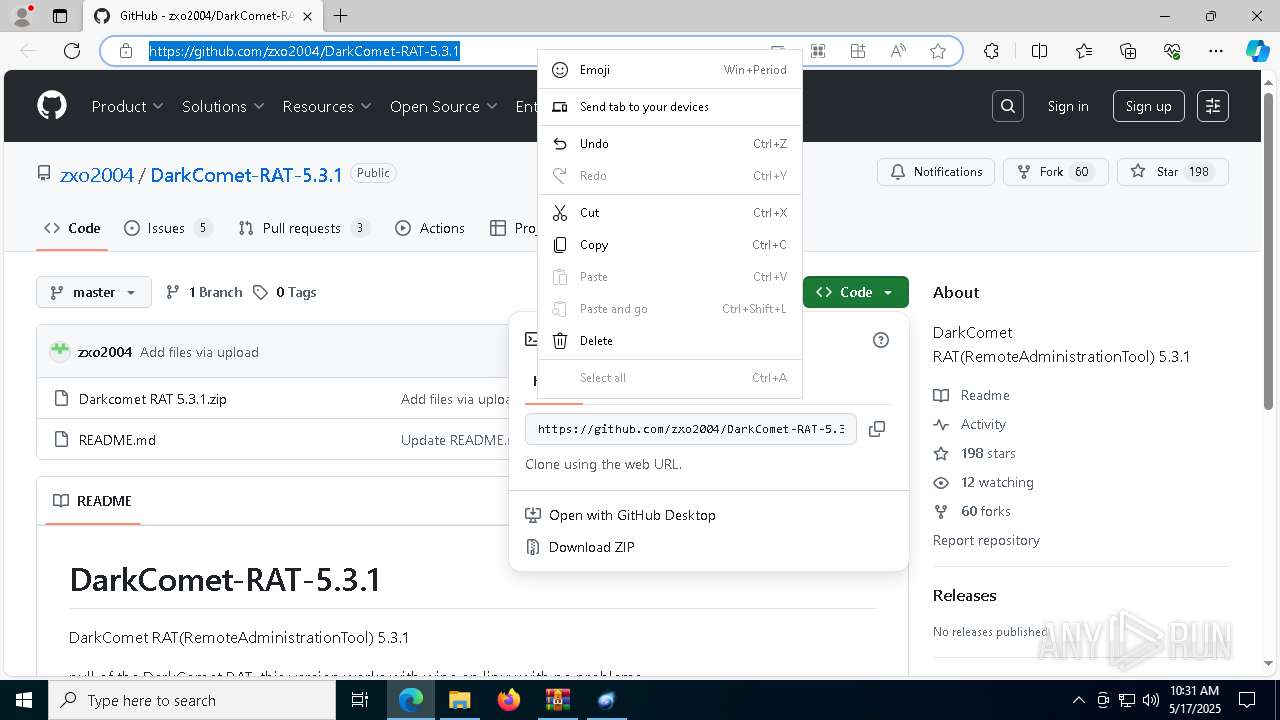Image resolution: width=1280 pixels, height=720 pixels.
Task: Open Edge Settings and more ellipsis
Action: [x=1216, y=51]
